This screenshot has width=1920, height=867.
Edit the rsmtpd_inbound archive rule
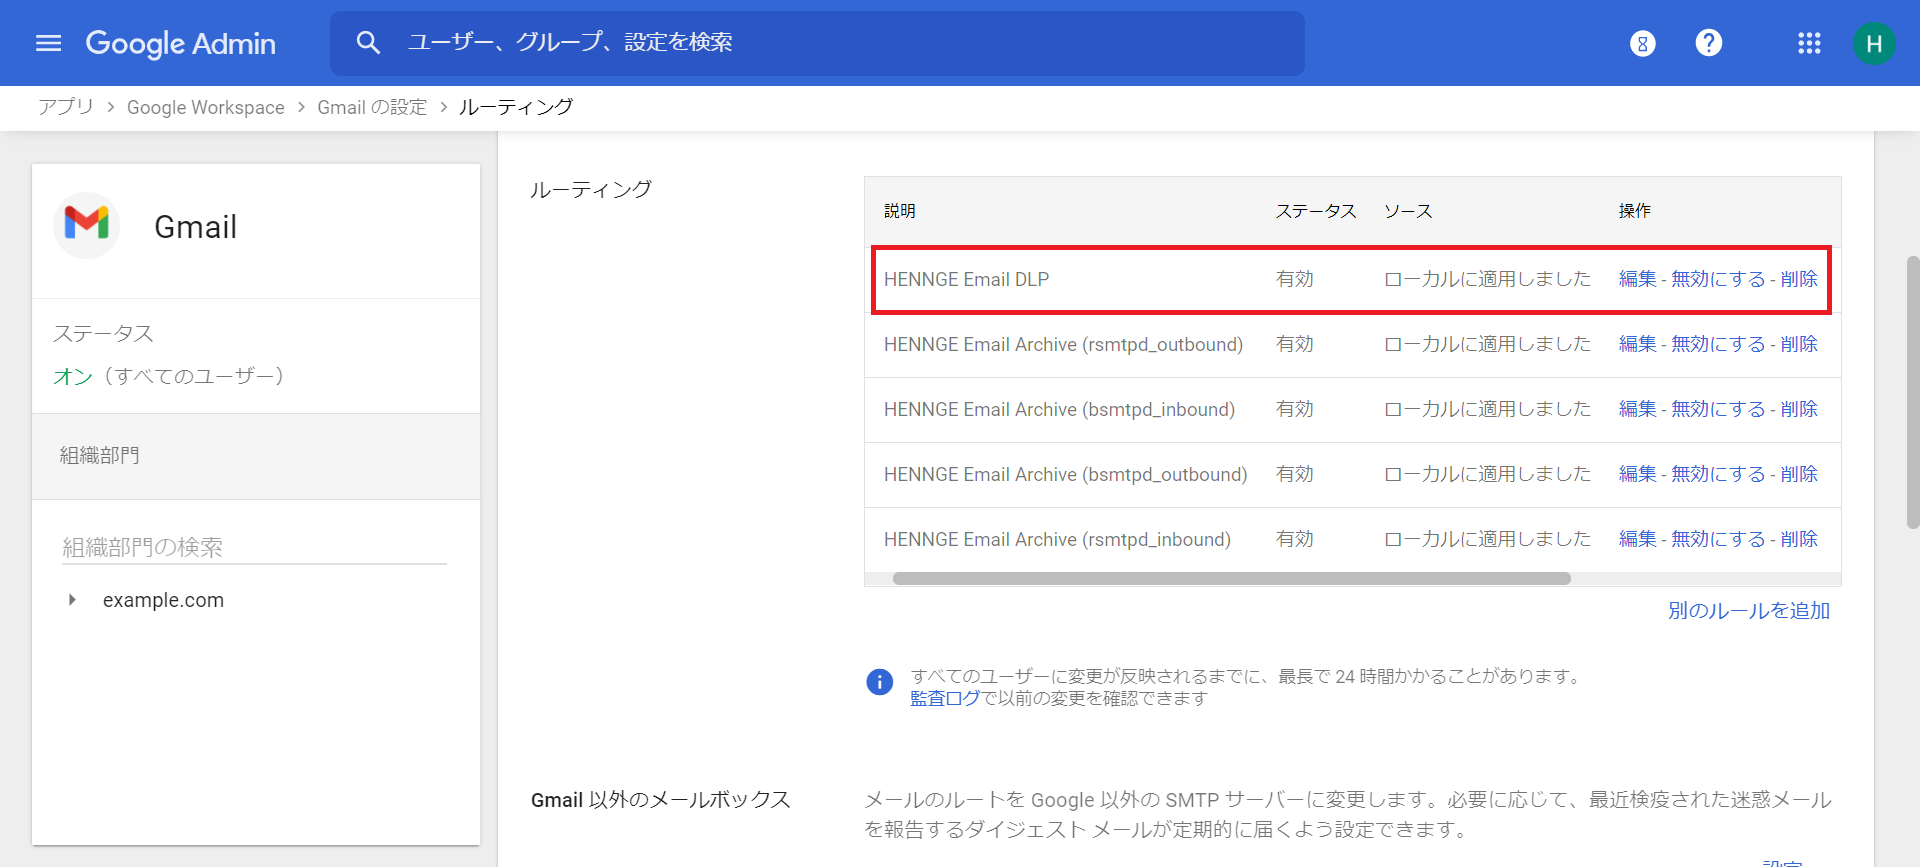1637,539
